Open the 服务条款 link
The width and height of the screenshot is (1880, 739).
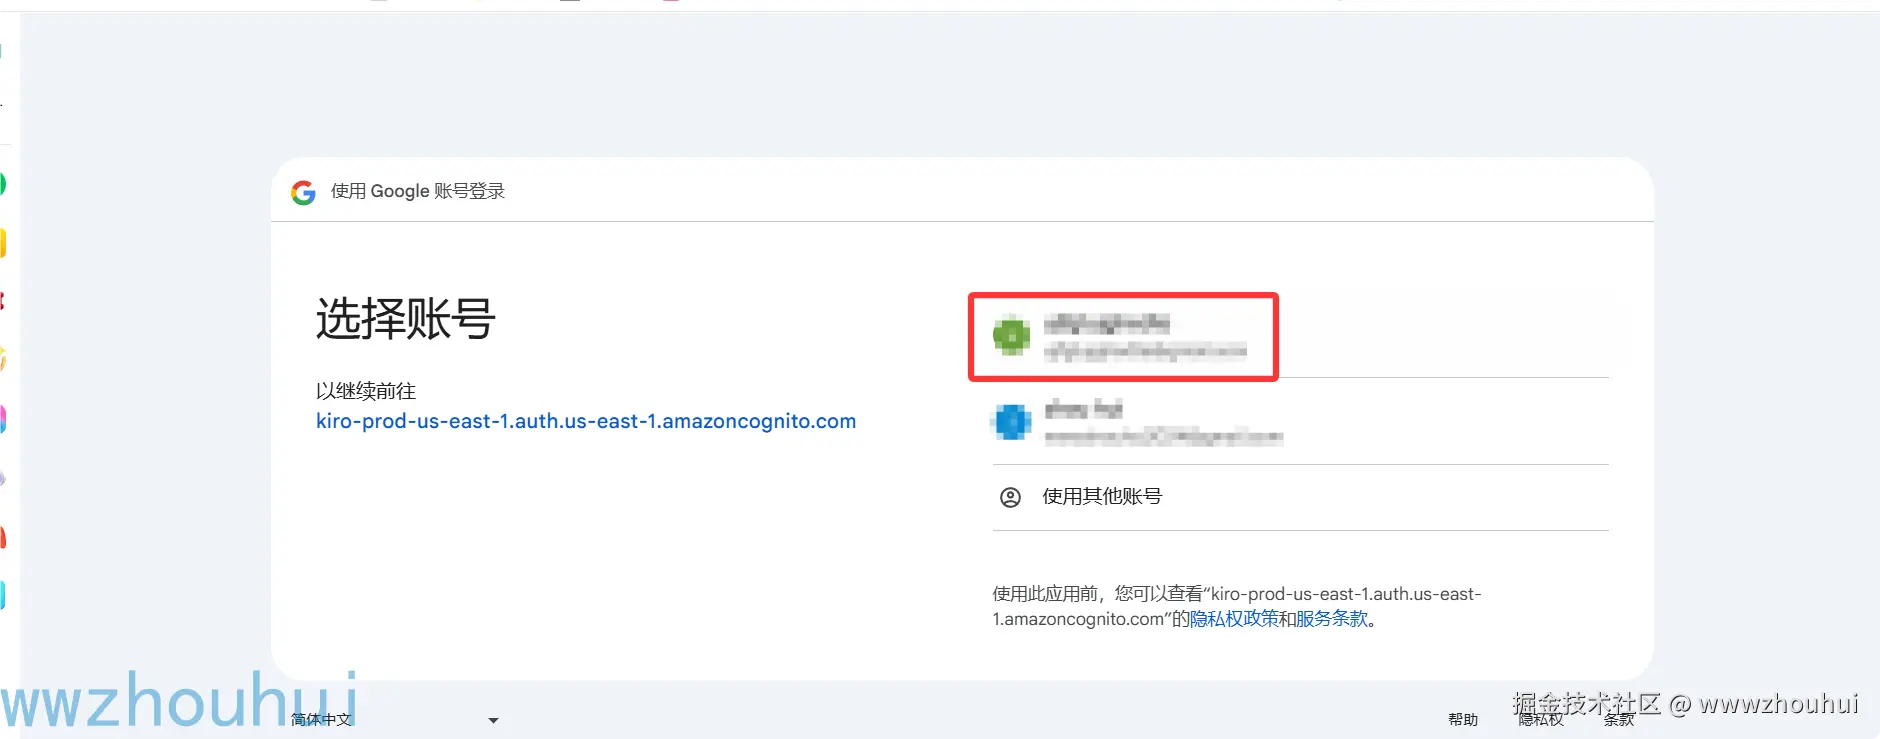click(x=1331, y=619)
